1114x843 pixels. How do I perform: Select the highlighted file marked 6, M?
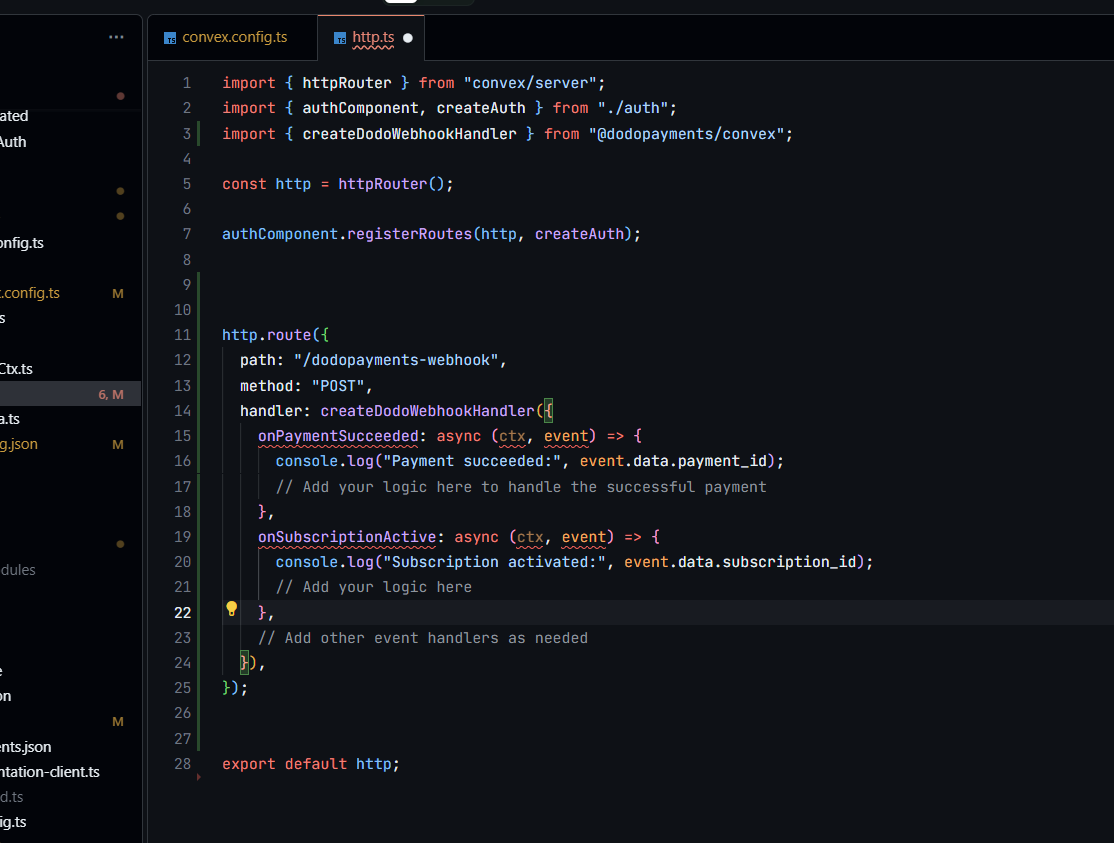pyautogui.click(x=60, y=394)
